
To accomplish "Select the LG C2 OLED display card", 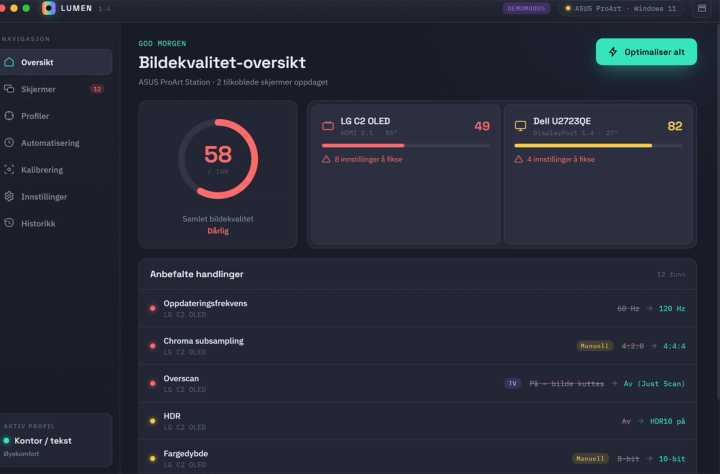I will point(405,174).
